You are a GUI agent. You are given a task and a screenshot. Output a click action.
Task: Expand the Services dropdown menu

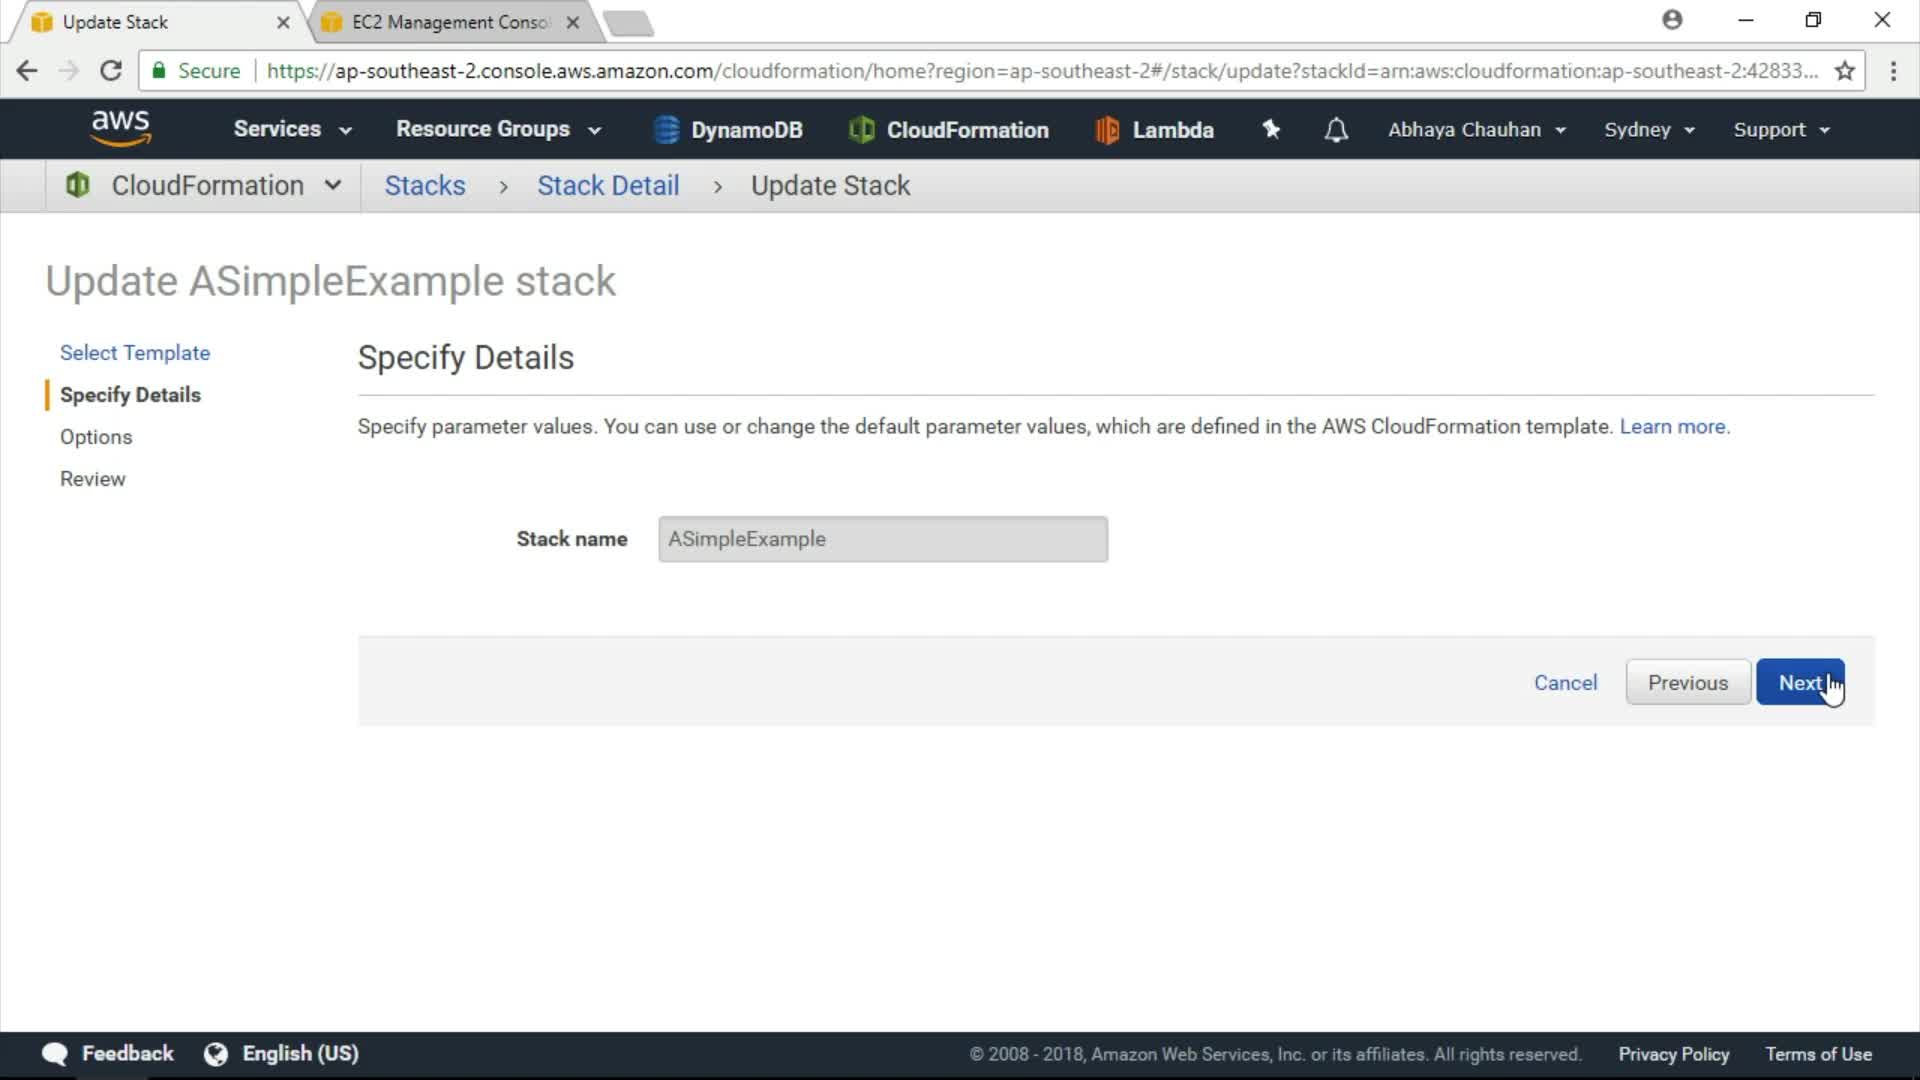(292, 129)
